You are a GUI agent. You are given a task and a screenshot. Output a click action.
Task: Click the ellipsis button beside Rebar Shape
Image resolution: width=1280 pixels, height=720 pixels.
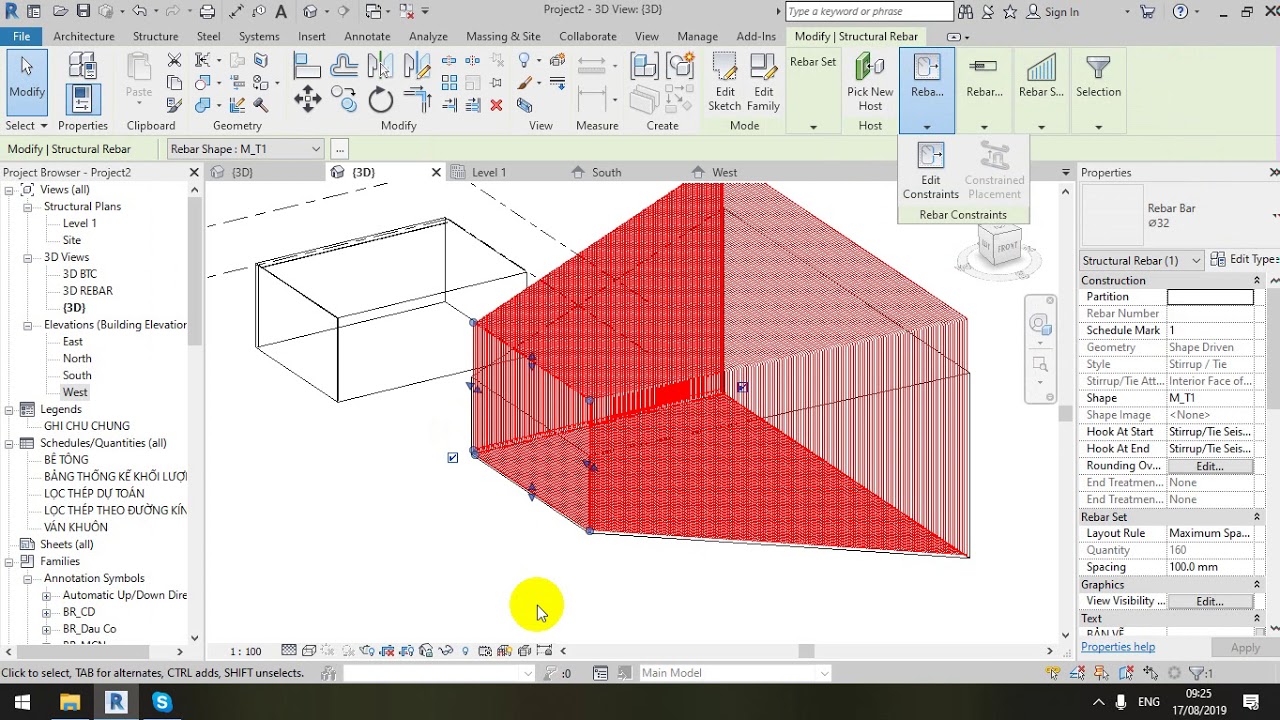[340, 149]
